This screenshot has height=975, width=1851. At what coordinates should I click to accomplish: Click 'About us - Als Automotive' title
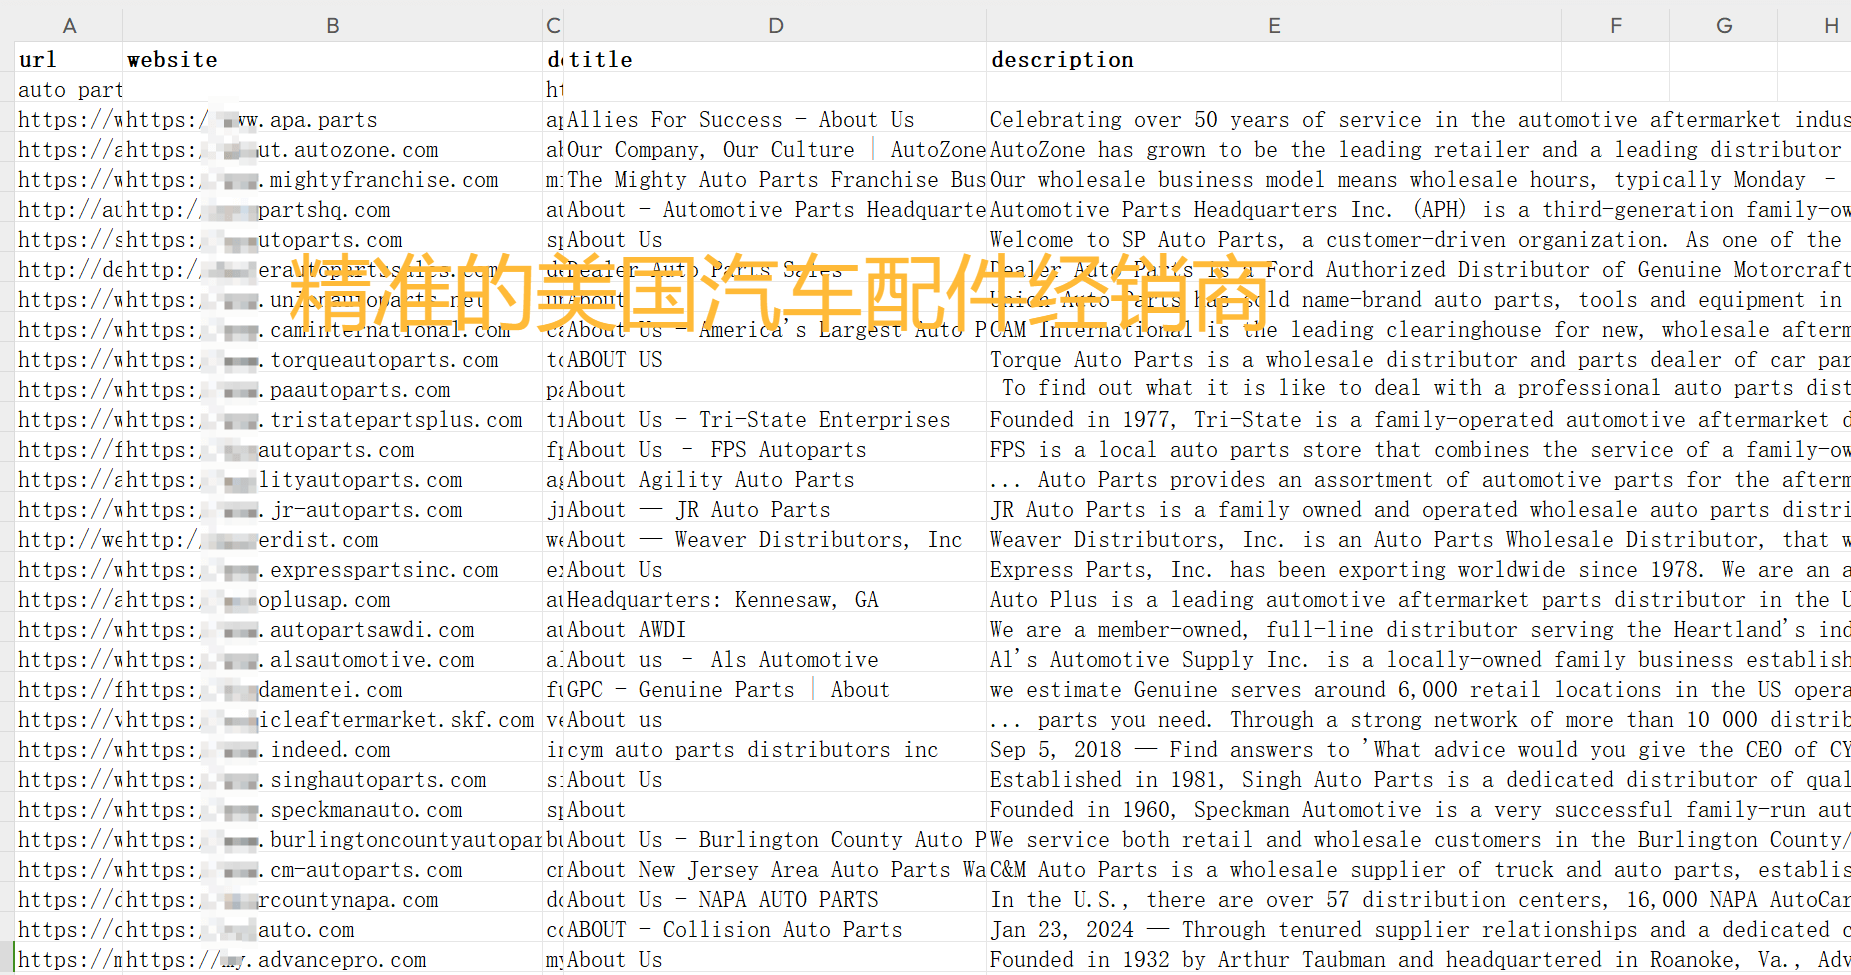coord(776,659)
